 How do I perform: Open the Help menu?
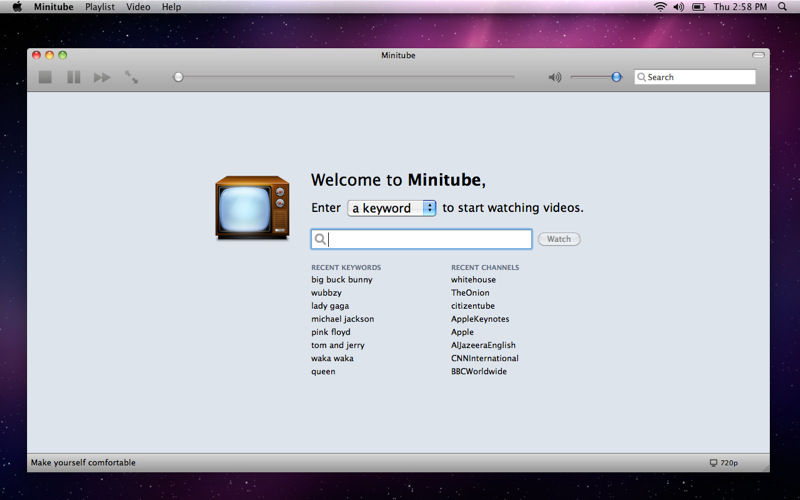click(171, 7)
